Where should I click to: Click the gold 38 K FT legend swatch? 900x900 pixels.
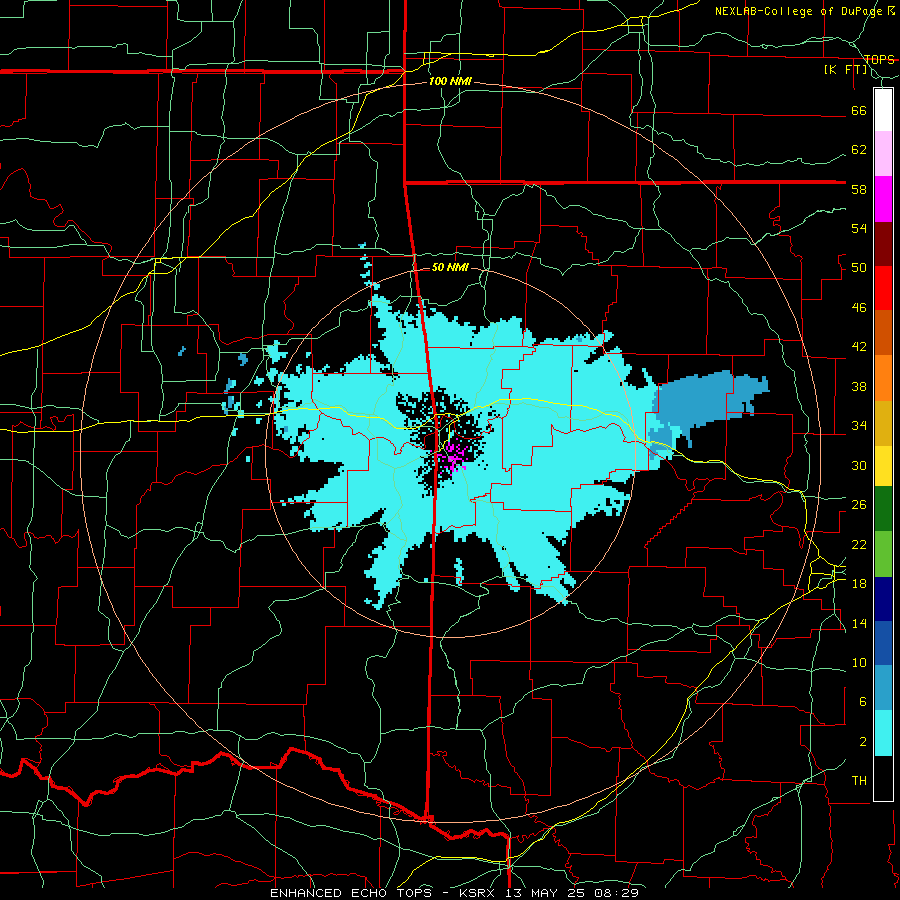click(883, 422)
